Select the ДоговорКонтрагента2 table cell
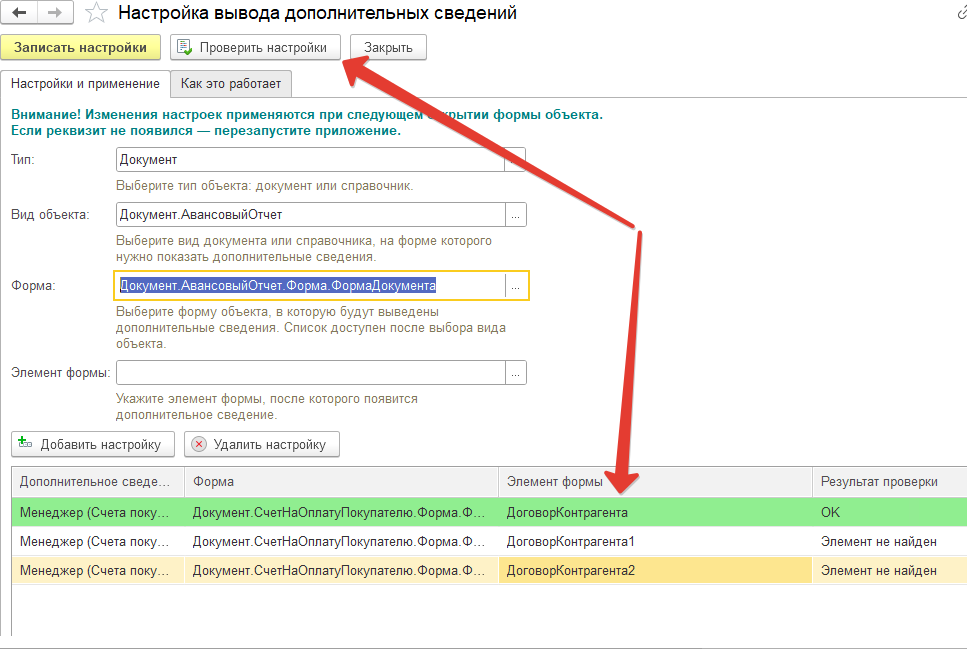Image resolution: width=967 pixels, height=649 pixels. (x=655, y=570)
